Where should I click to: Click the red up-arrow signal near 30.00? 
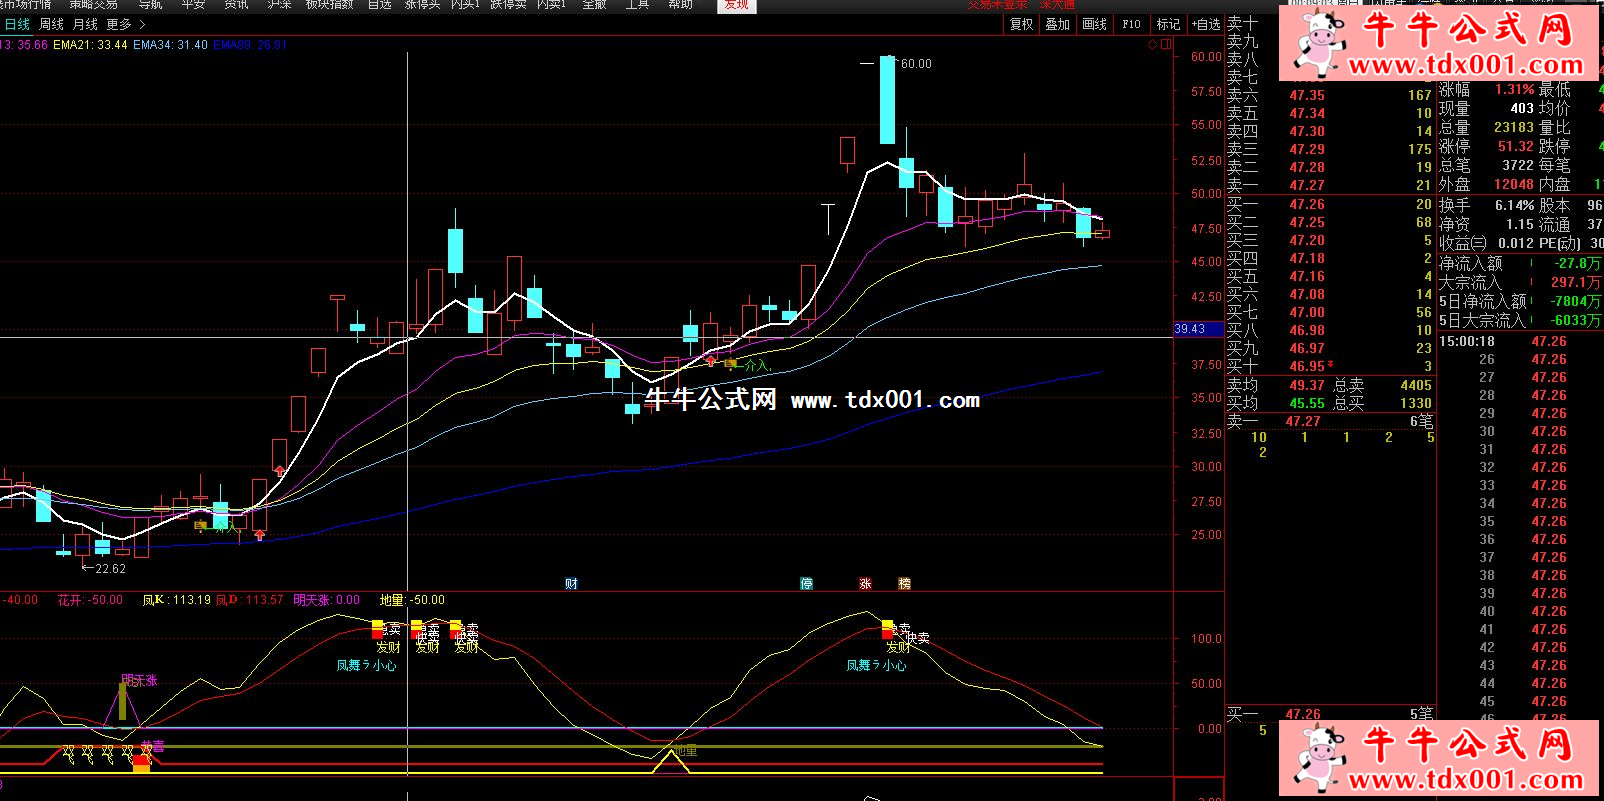coord(279,470)
